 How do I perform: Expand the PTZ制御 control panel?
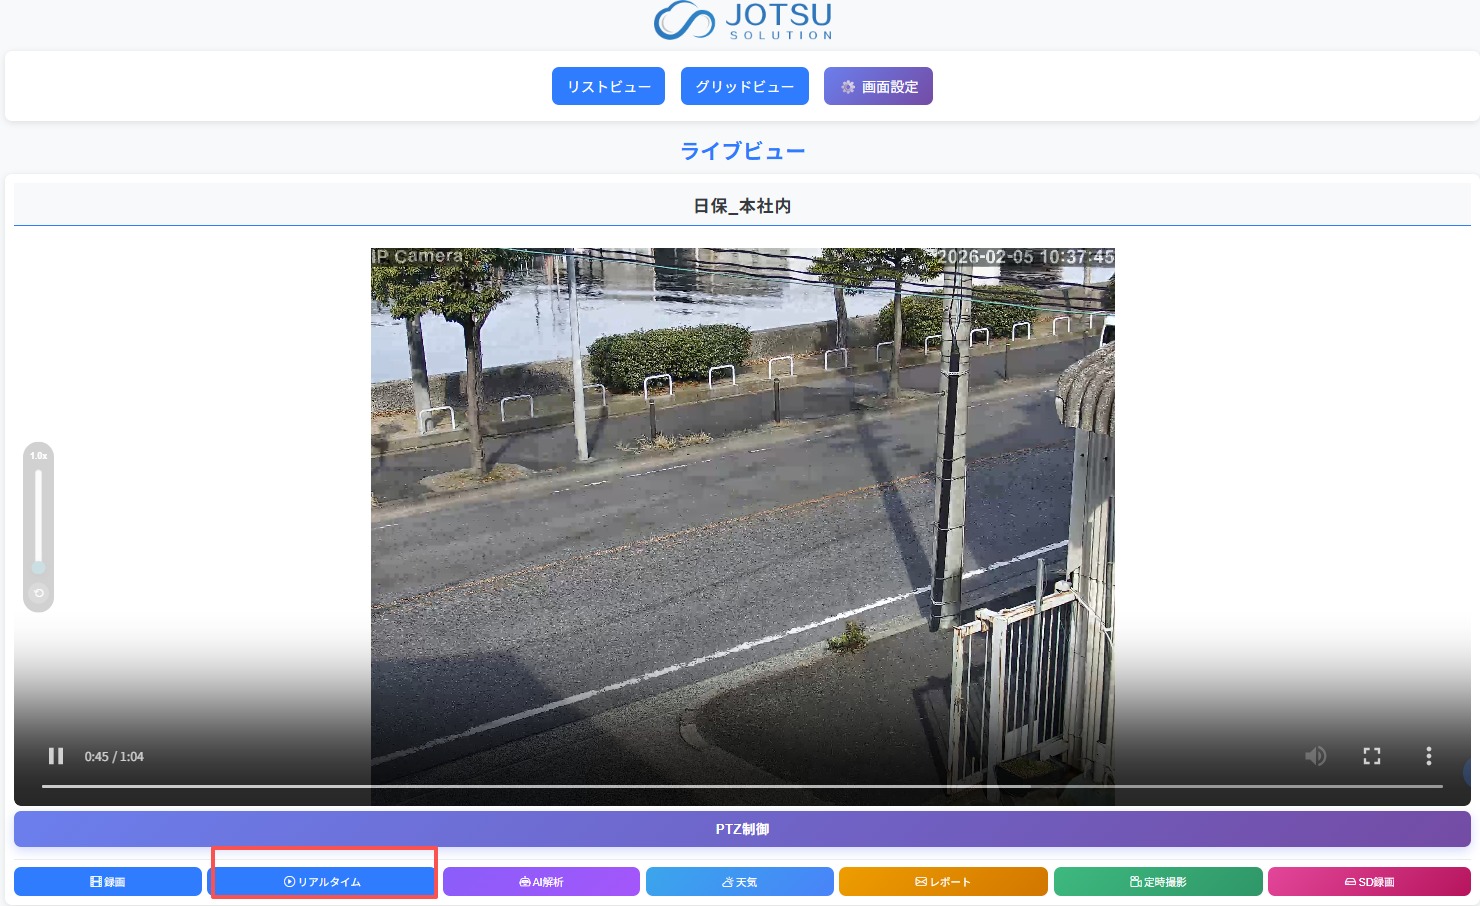742,828
